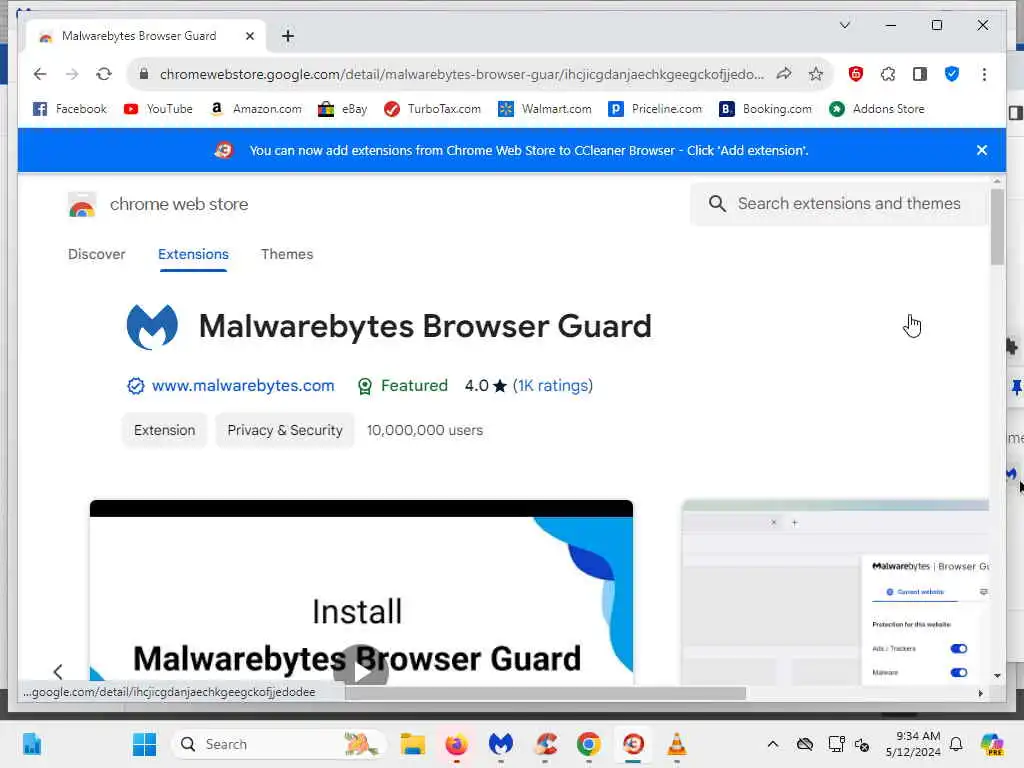1024x768 pixels.
Task: Open the Browser Guard screenshot thumbnail
Action: click(x=835, y=593)
